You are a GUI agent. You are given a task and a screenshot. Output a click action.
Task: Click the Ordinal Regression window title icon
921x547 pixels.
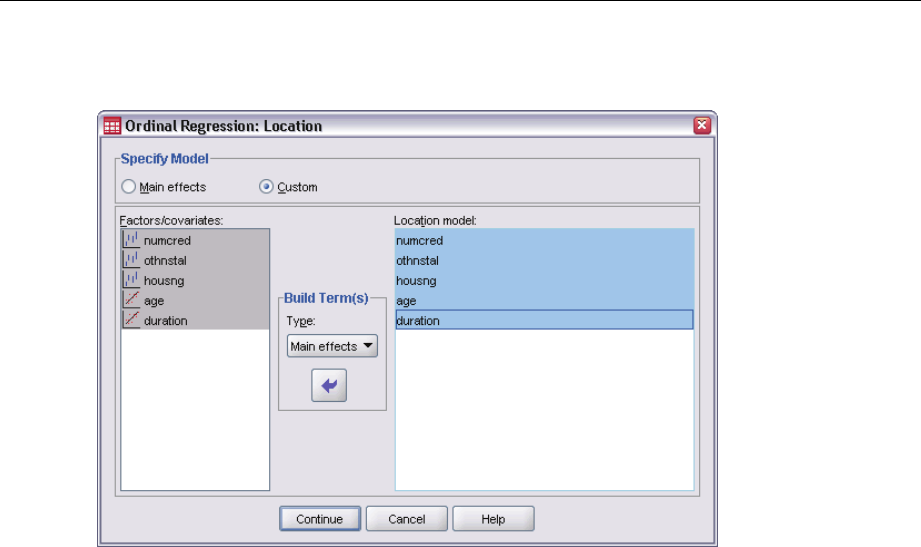[112, 126]
